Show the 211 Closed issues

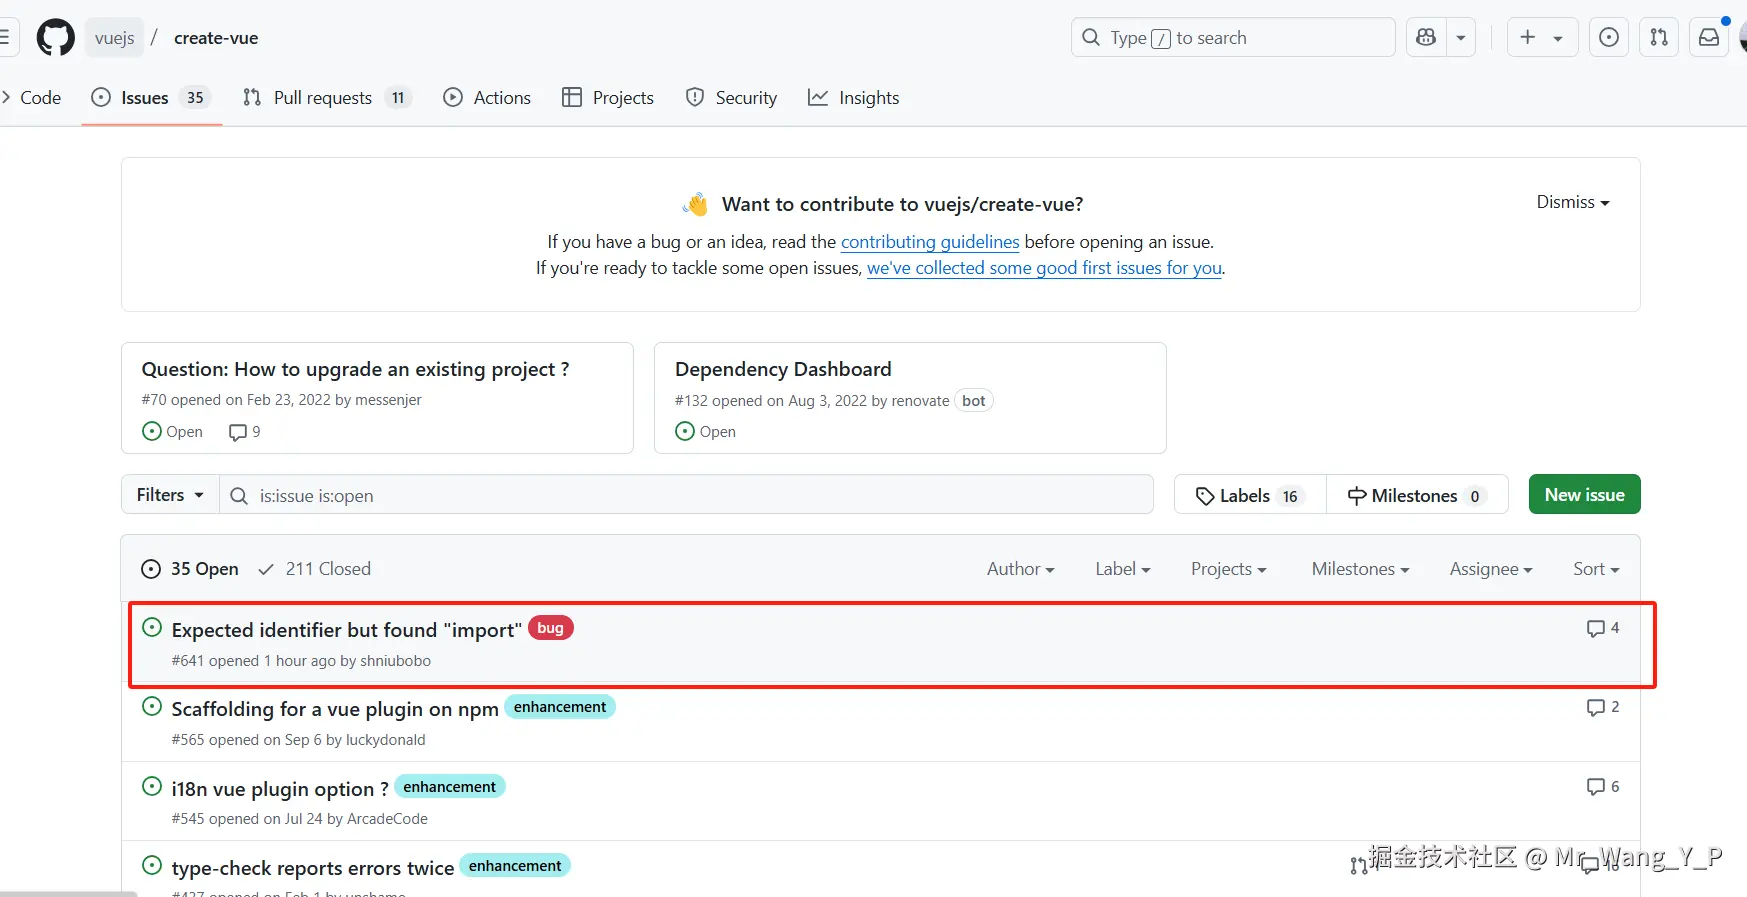point(315,569)
